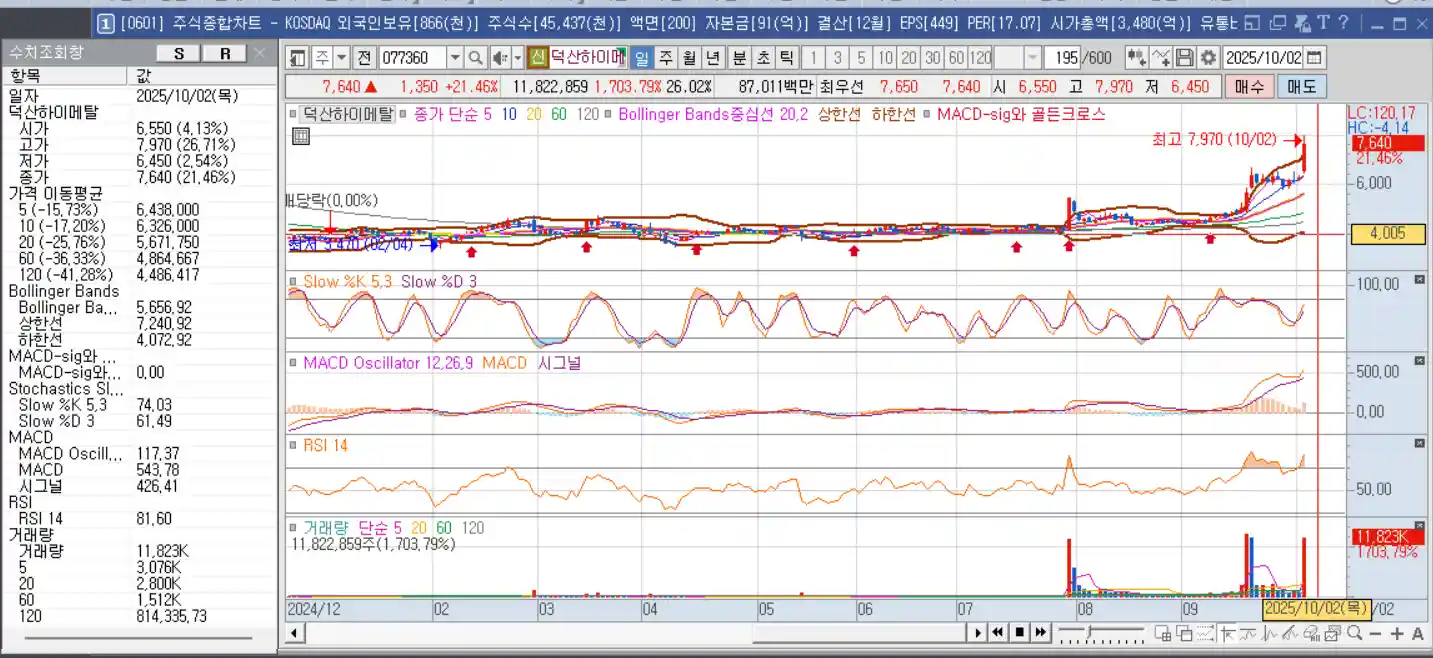This screenshot has height=658, width=1433.
Task: Click the stop replay button
Action: [1019, 632]
